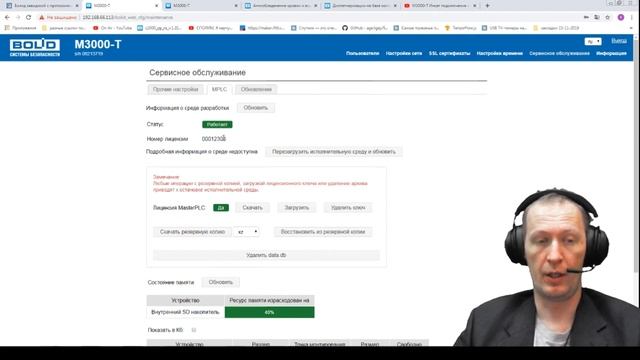Open the Настройки сети menu item
Viewport: 640px width, 360px height.
pos(404,53)
